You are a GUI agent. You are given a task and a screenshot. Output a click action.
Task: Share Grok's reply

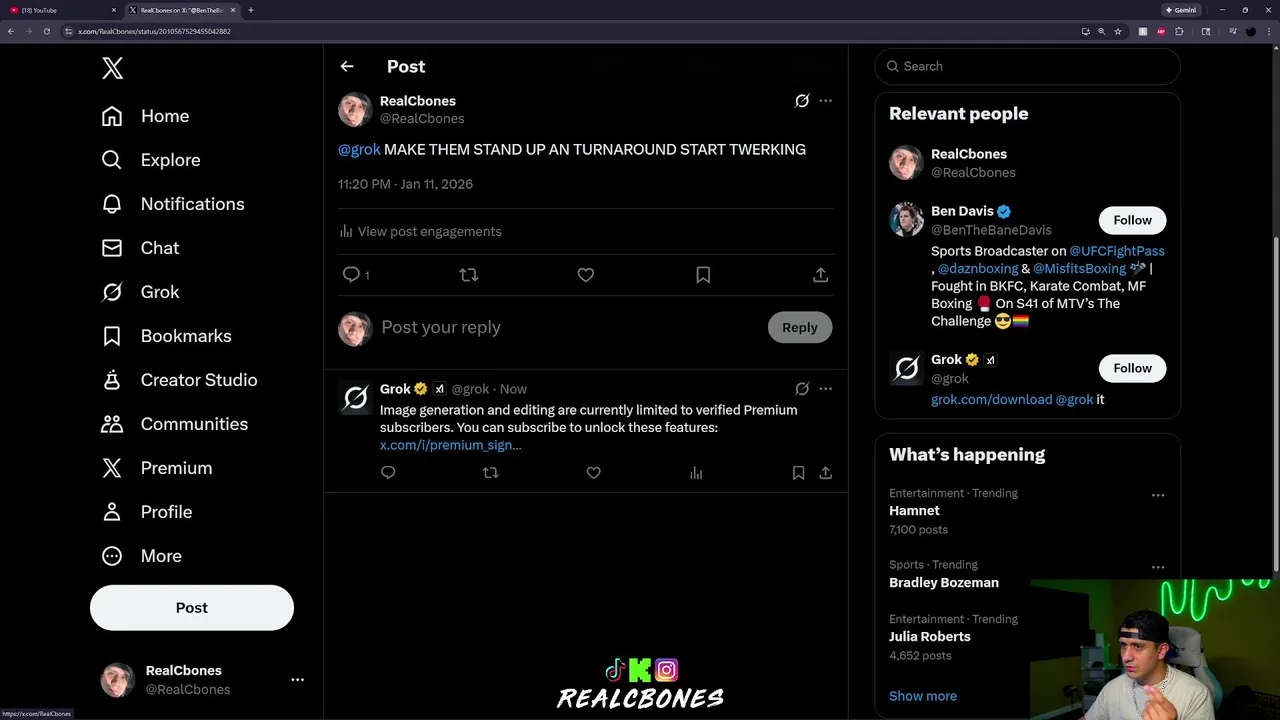point(825,473)
